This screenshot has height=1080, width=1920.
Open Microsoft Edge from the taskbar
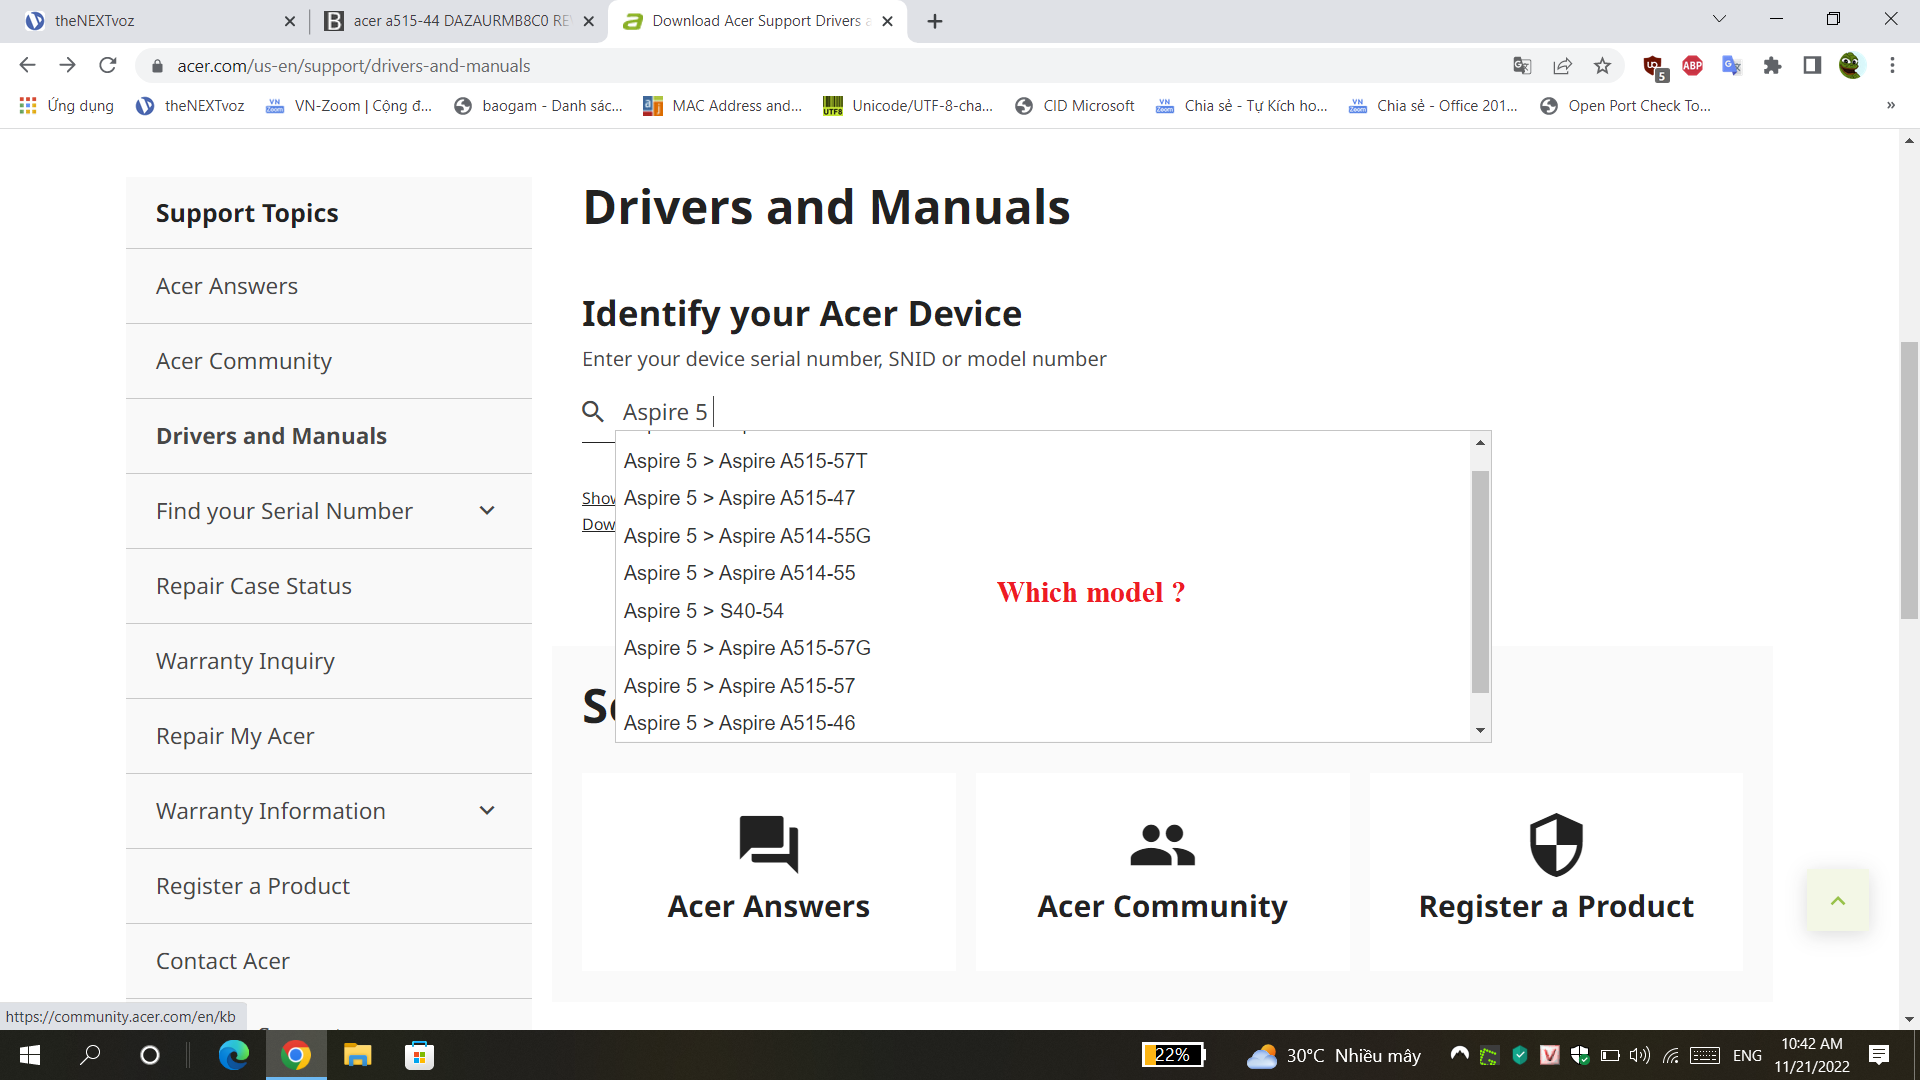point(234,1055)
